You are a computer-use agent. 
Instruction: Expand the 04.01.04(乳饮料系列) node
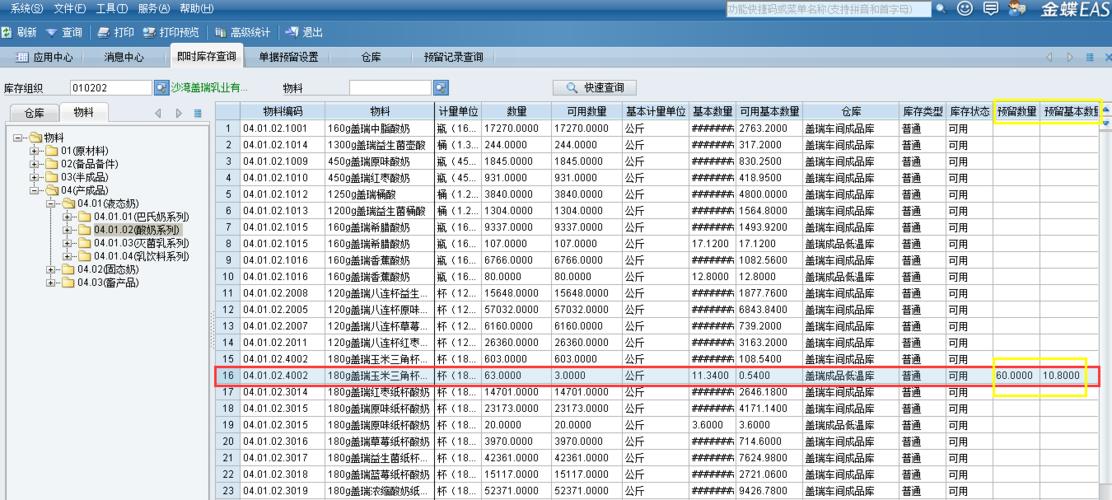tap(67, 256)
